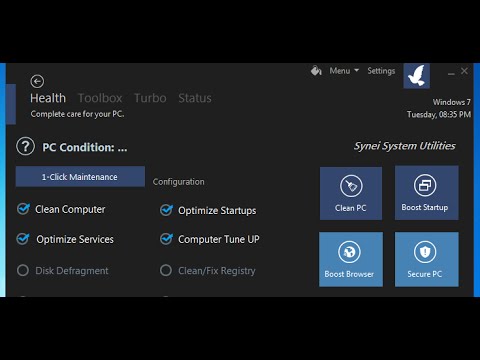Start 1-Click Maintenance
Screen dimensions: 480x360
point(80,177)
